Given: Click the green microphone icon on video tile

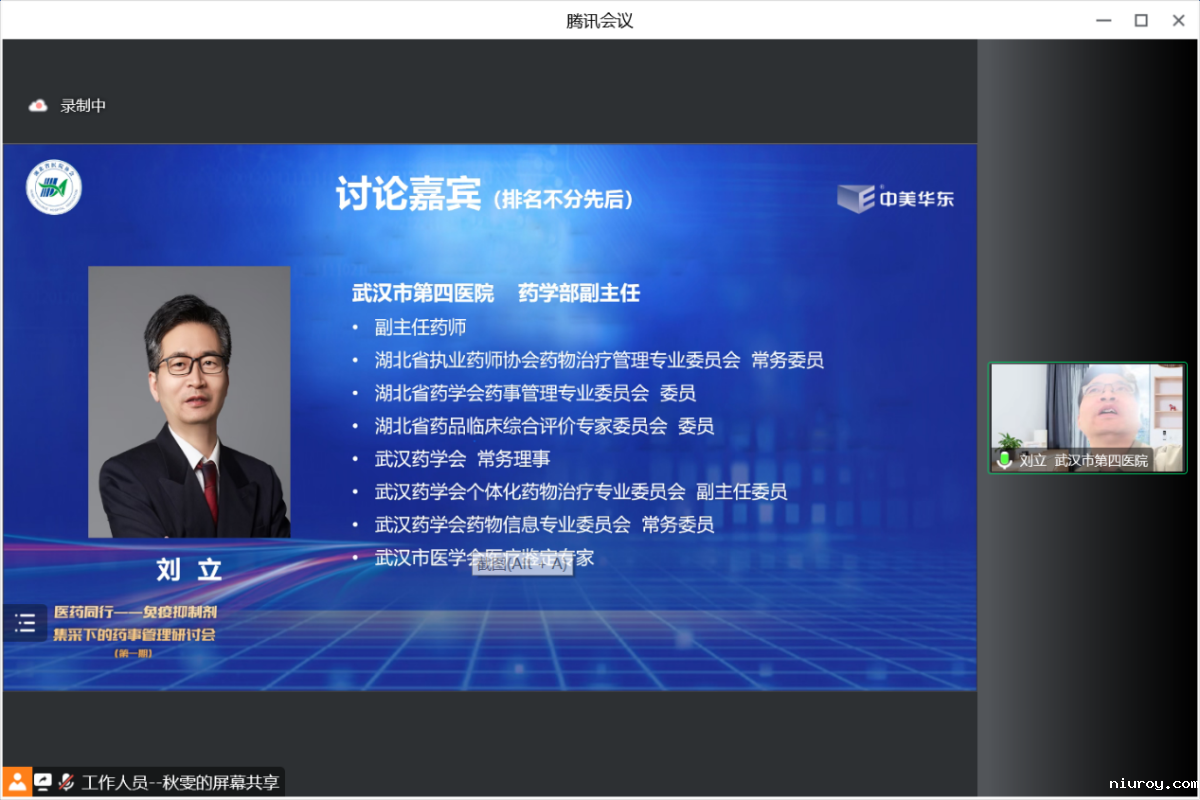Looking at the screenshot, I should 1004,460.
